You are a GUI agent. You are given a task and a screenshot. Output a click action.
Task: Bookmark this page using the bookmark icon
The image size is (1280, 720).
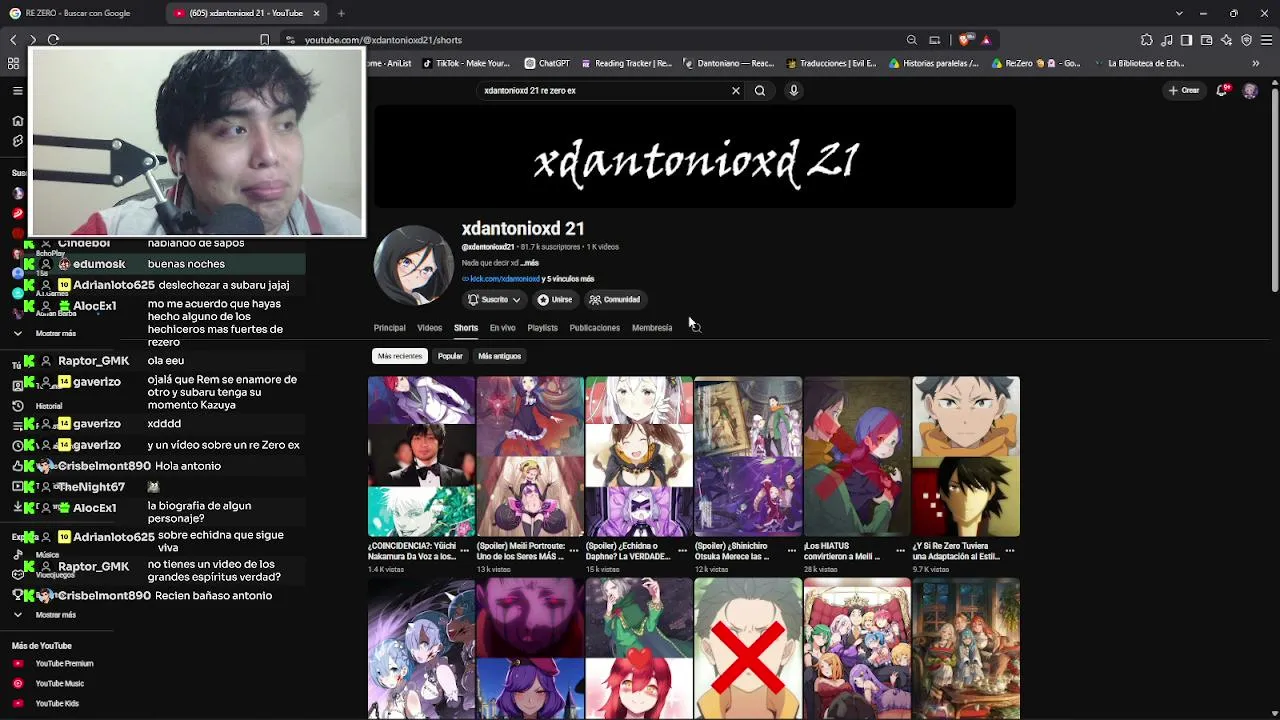coord(264,40)
